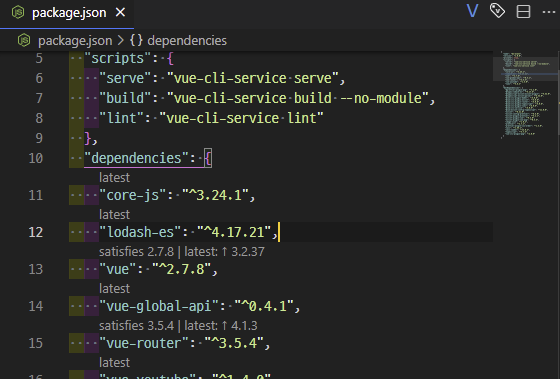Click the "latest" lens above lodash-es
560x379 pixels.
pyautogui.click(x=114, y=215)
